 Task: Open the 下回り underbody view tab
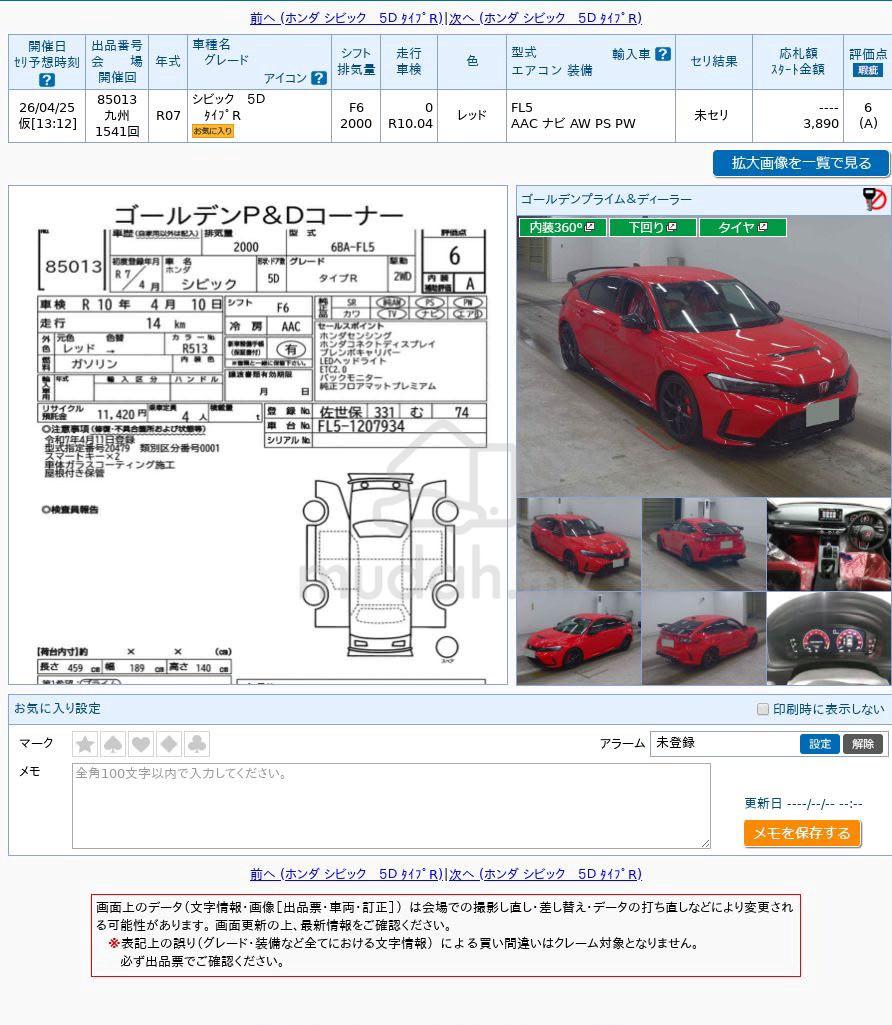point(652,227)
